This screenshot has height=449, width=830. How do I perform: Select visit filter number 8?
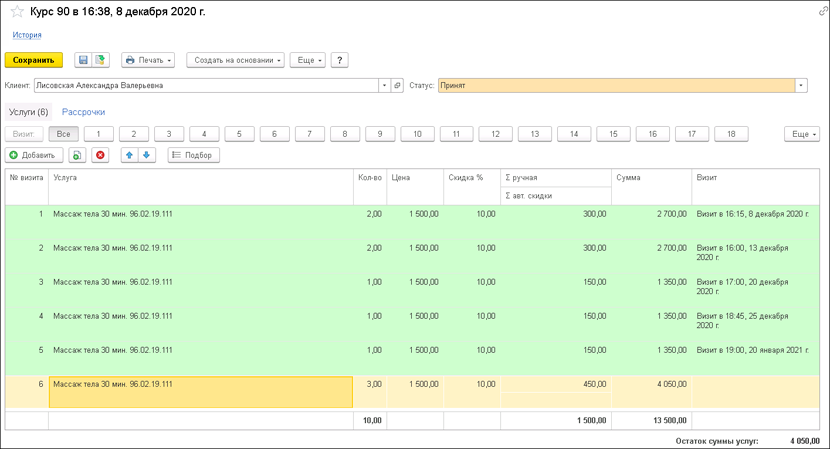coord(345,134)
